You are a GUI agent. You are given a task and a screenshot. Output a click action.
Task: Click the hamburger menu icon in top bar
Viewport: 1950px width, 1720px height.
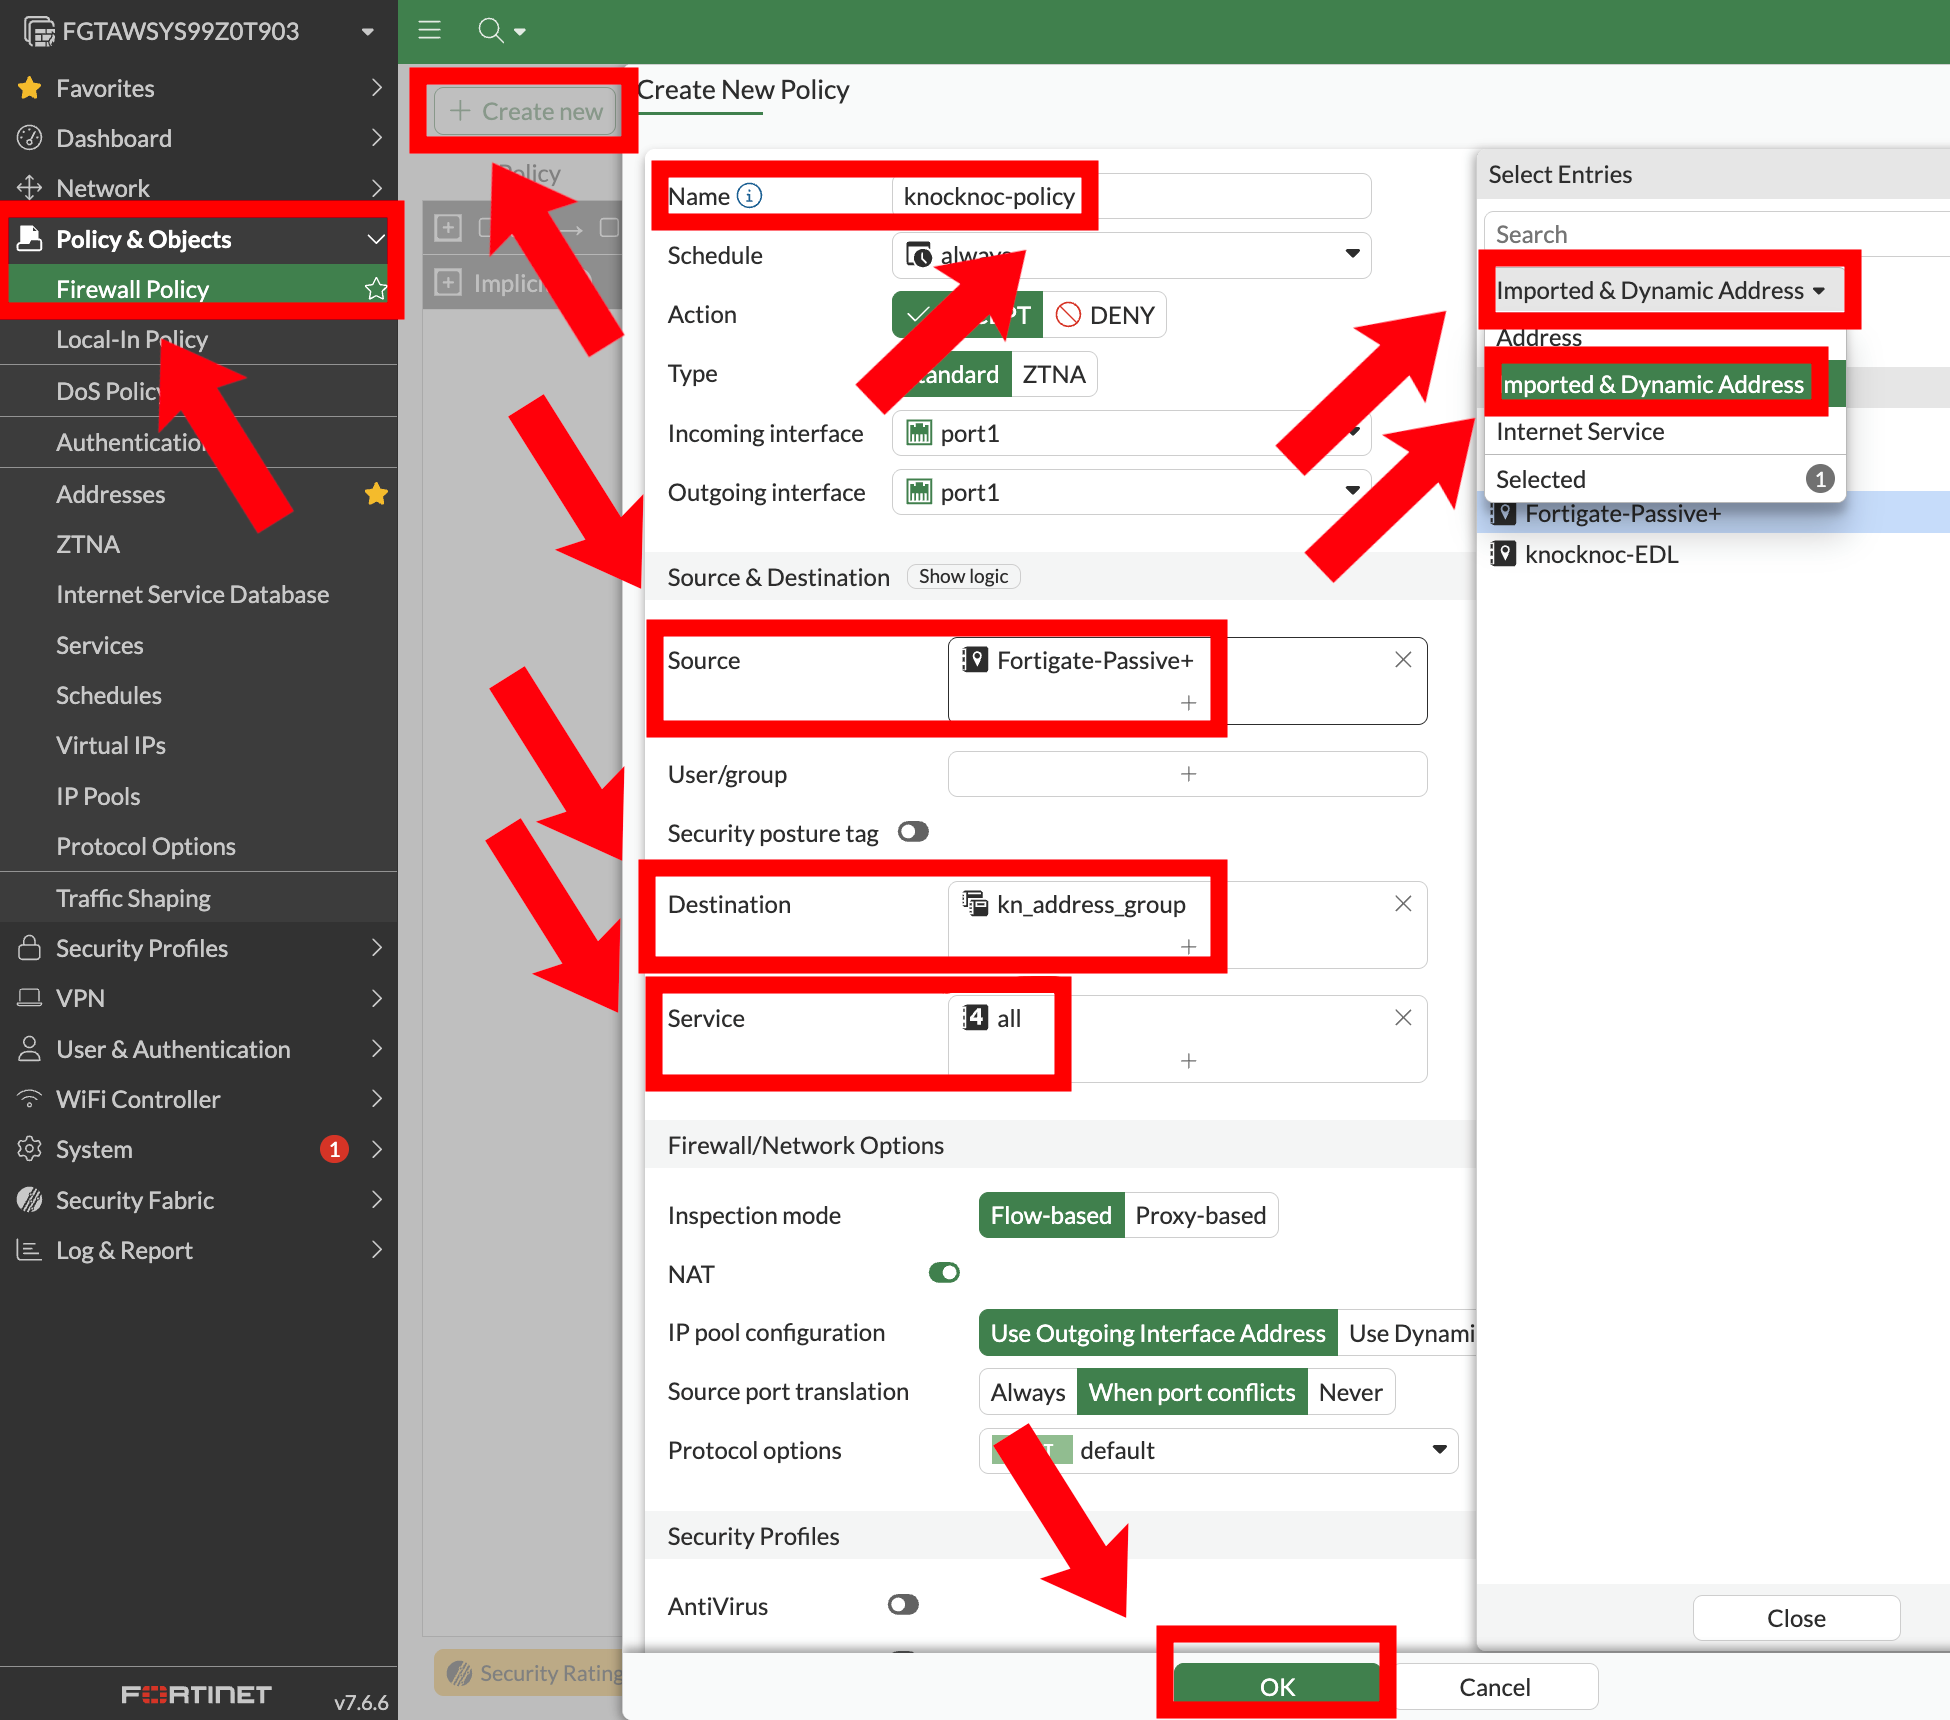point(429,30)
